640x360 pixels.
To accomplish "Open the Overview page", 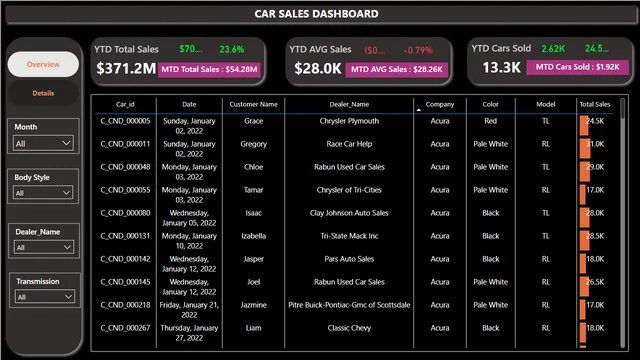I will coord(43,64).
